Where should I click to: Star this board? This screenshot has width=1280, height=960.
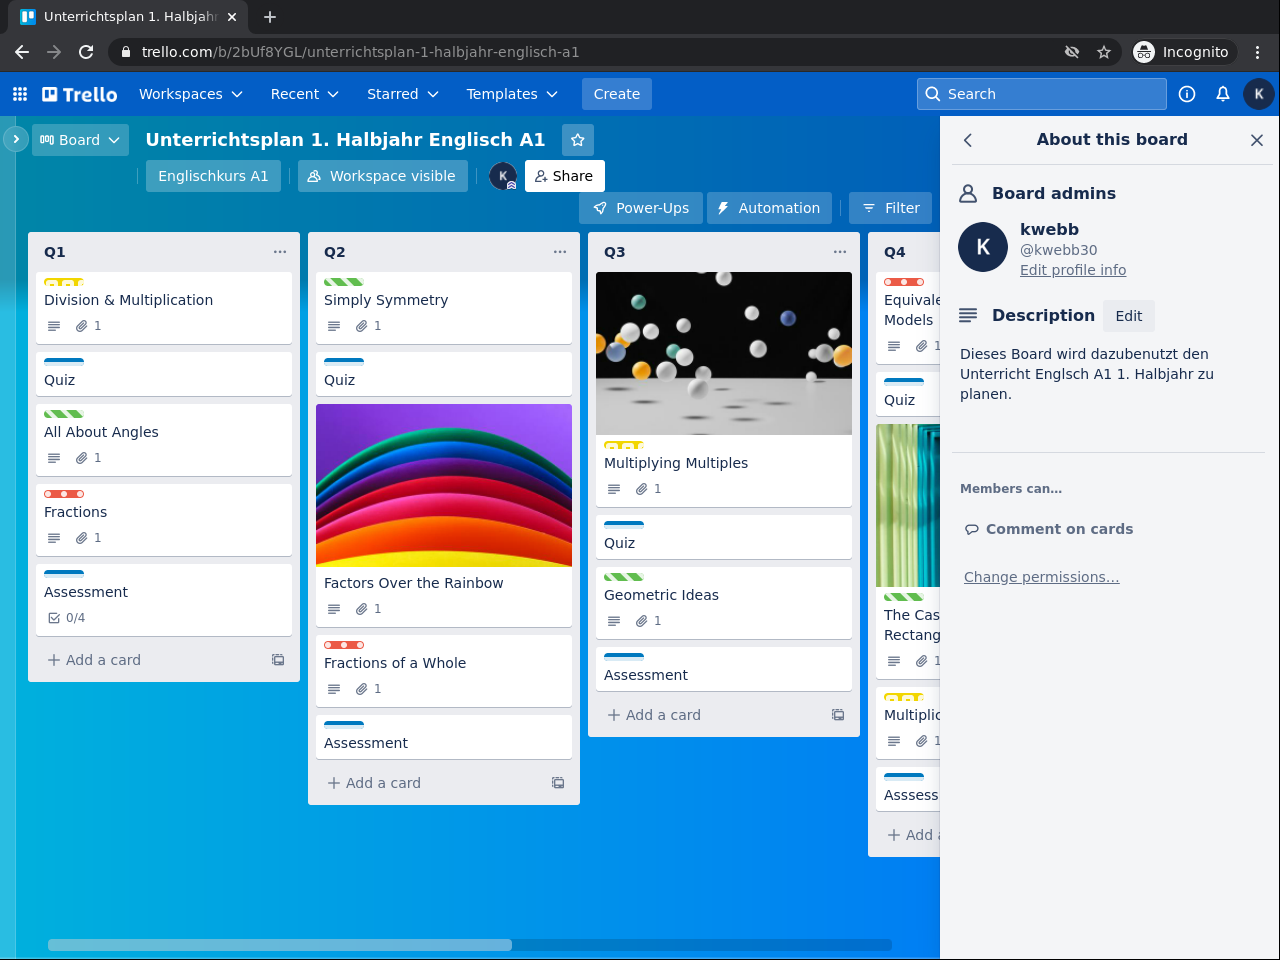click(578, 140)
